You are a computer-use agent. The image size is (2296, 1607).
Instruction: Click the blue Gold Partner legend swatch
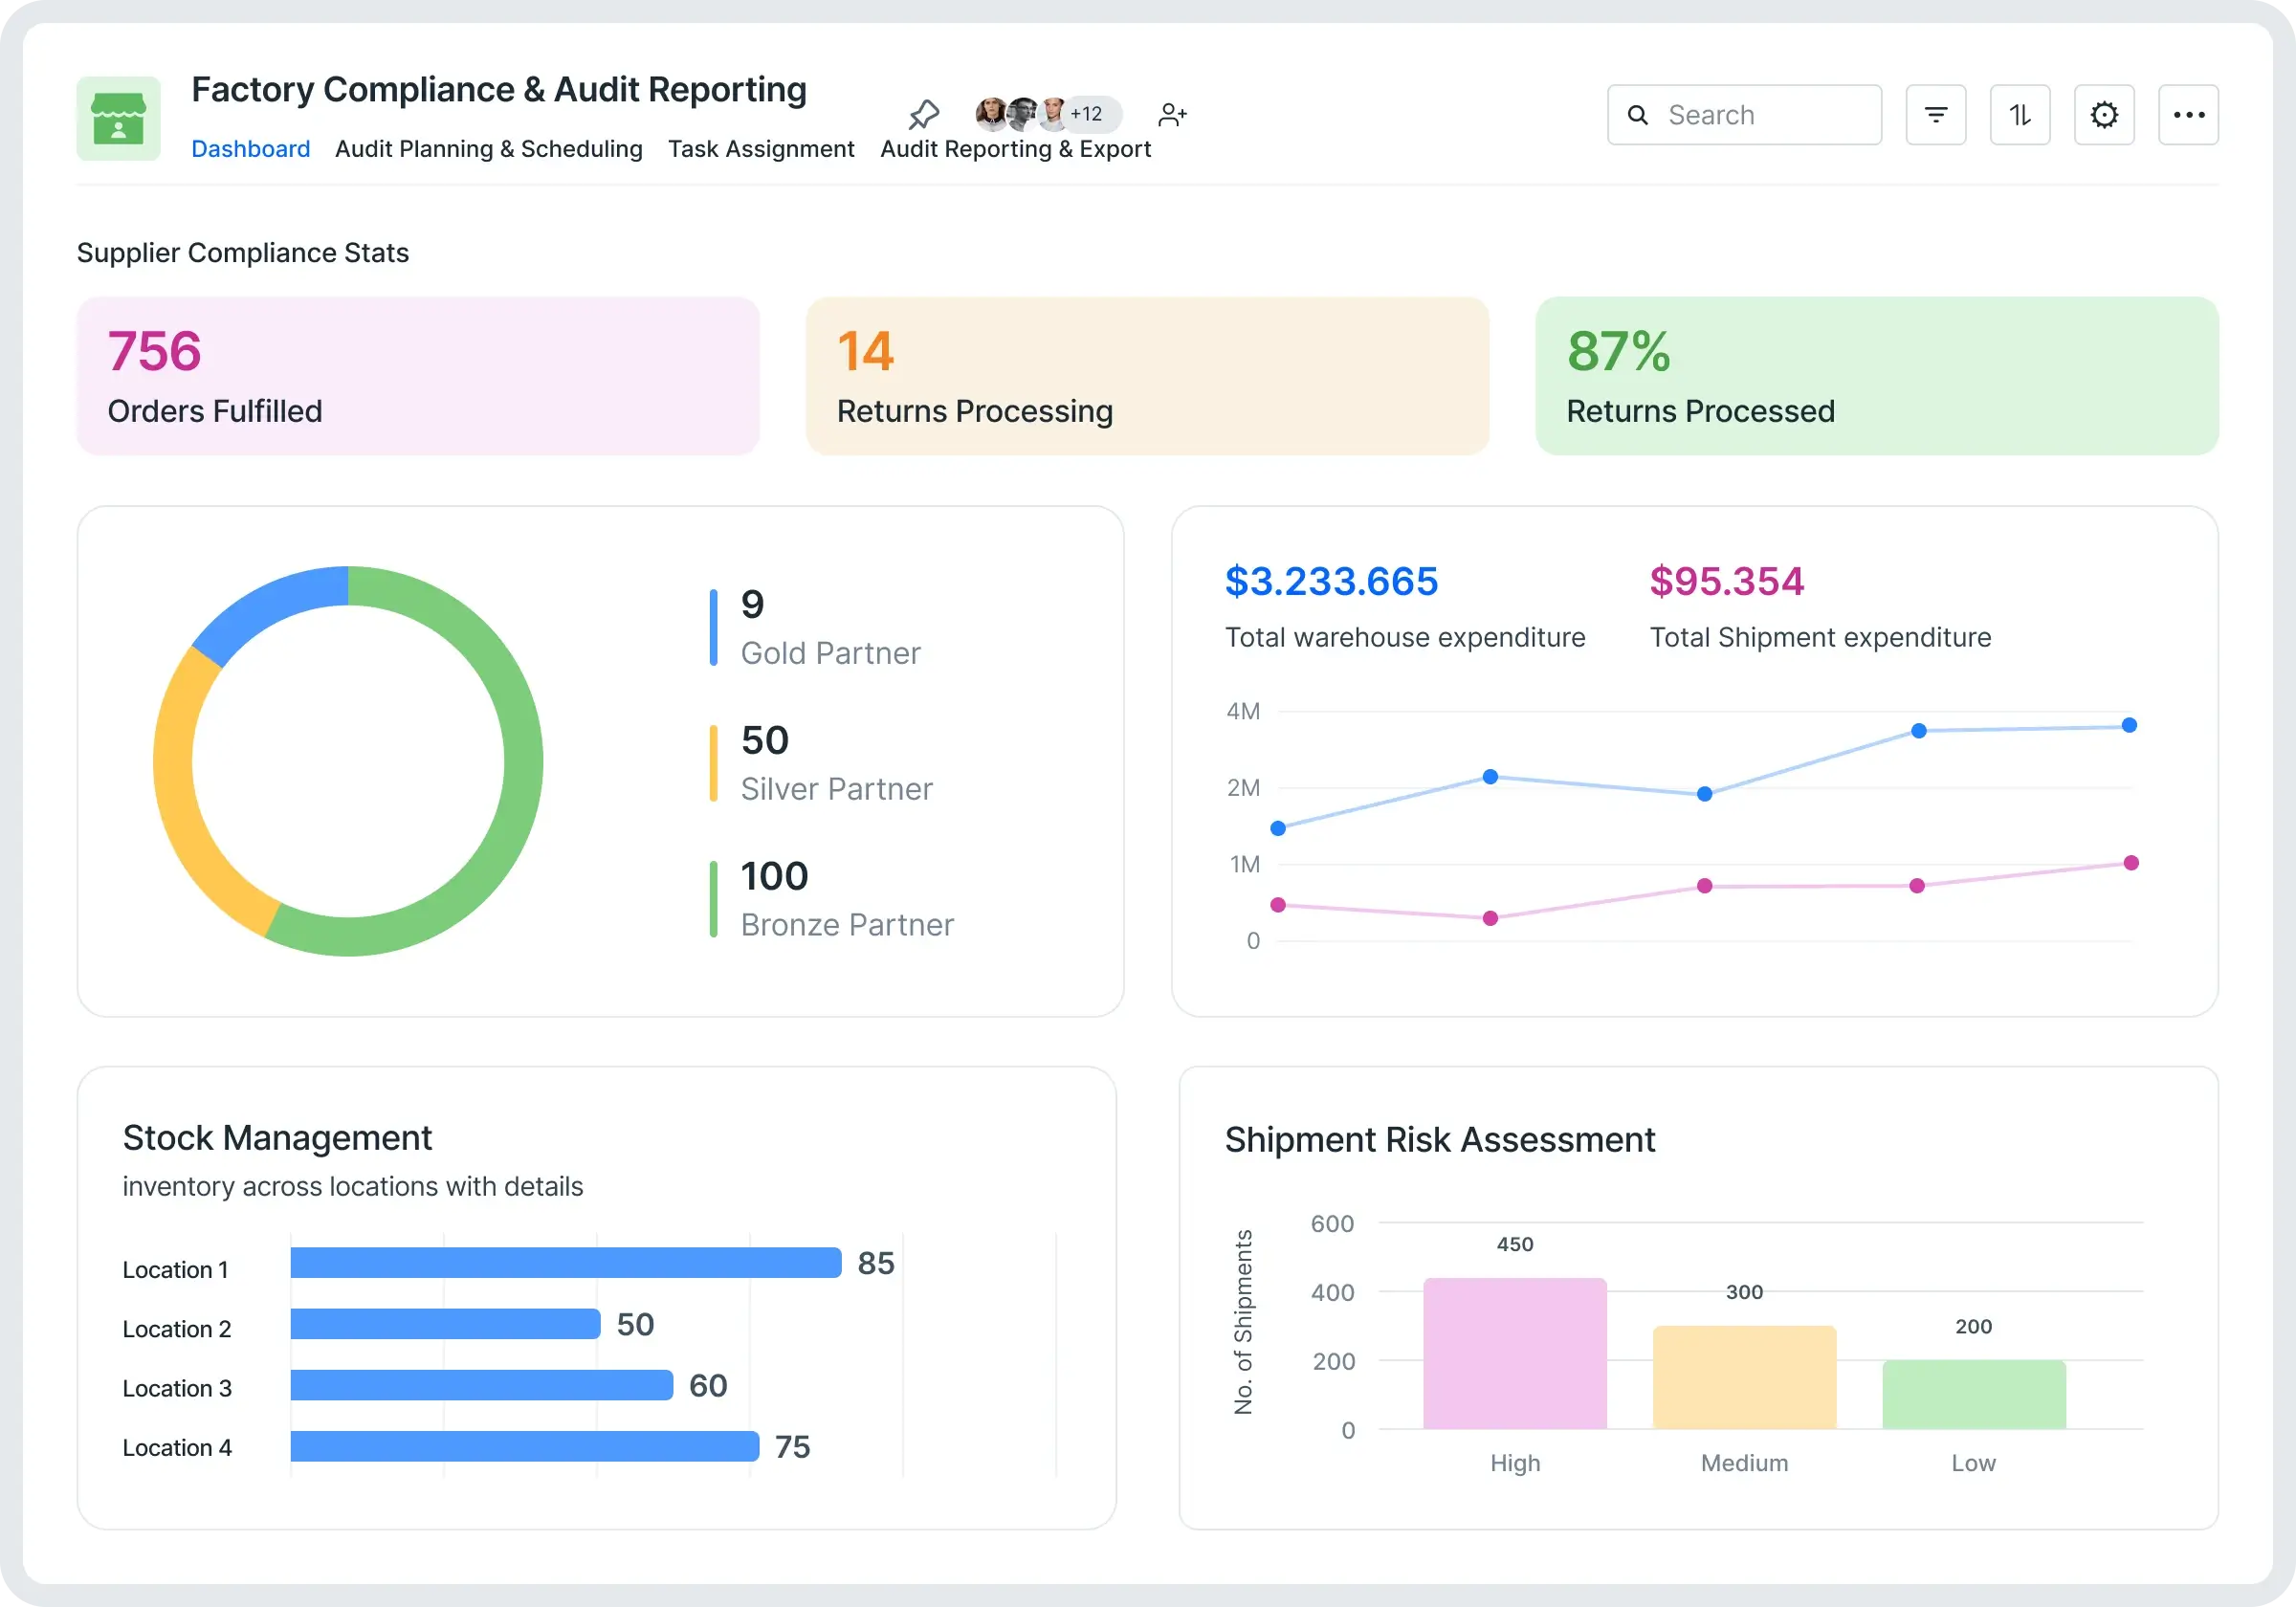pos(713,628)
